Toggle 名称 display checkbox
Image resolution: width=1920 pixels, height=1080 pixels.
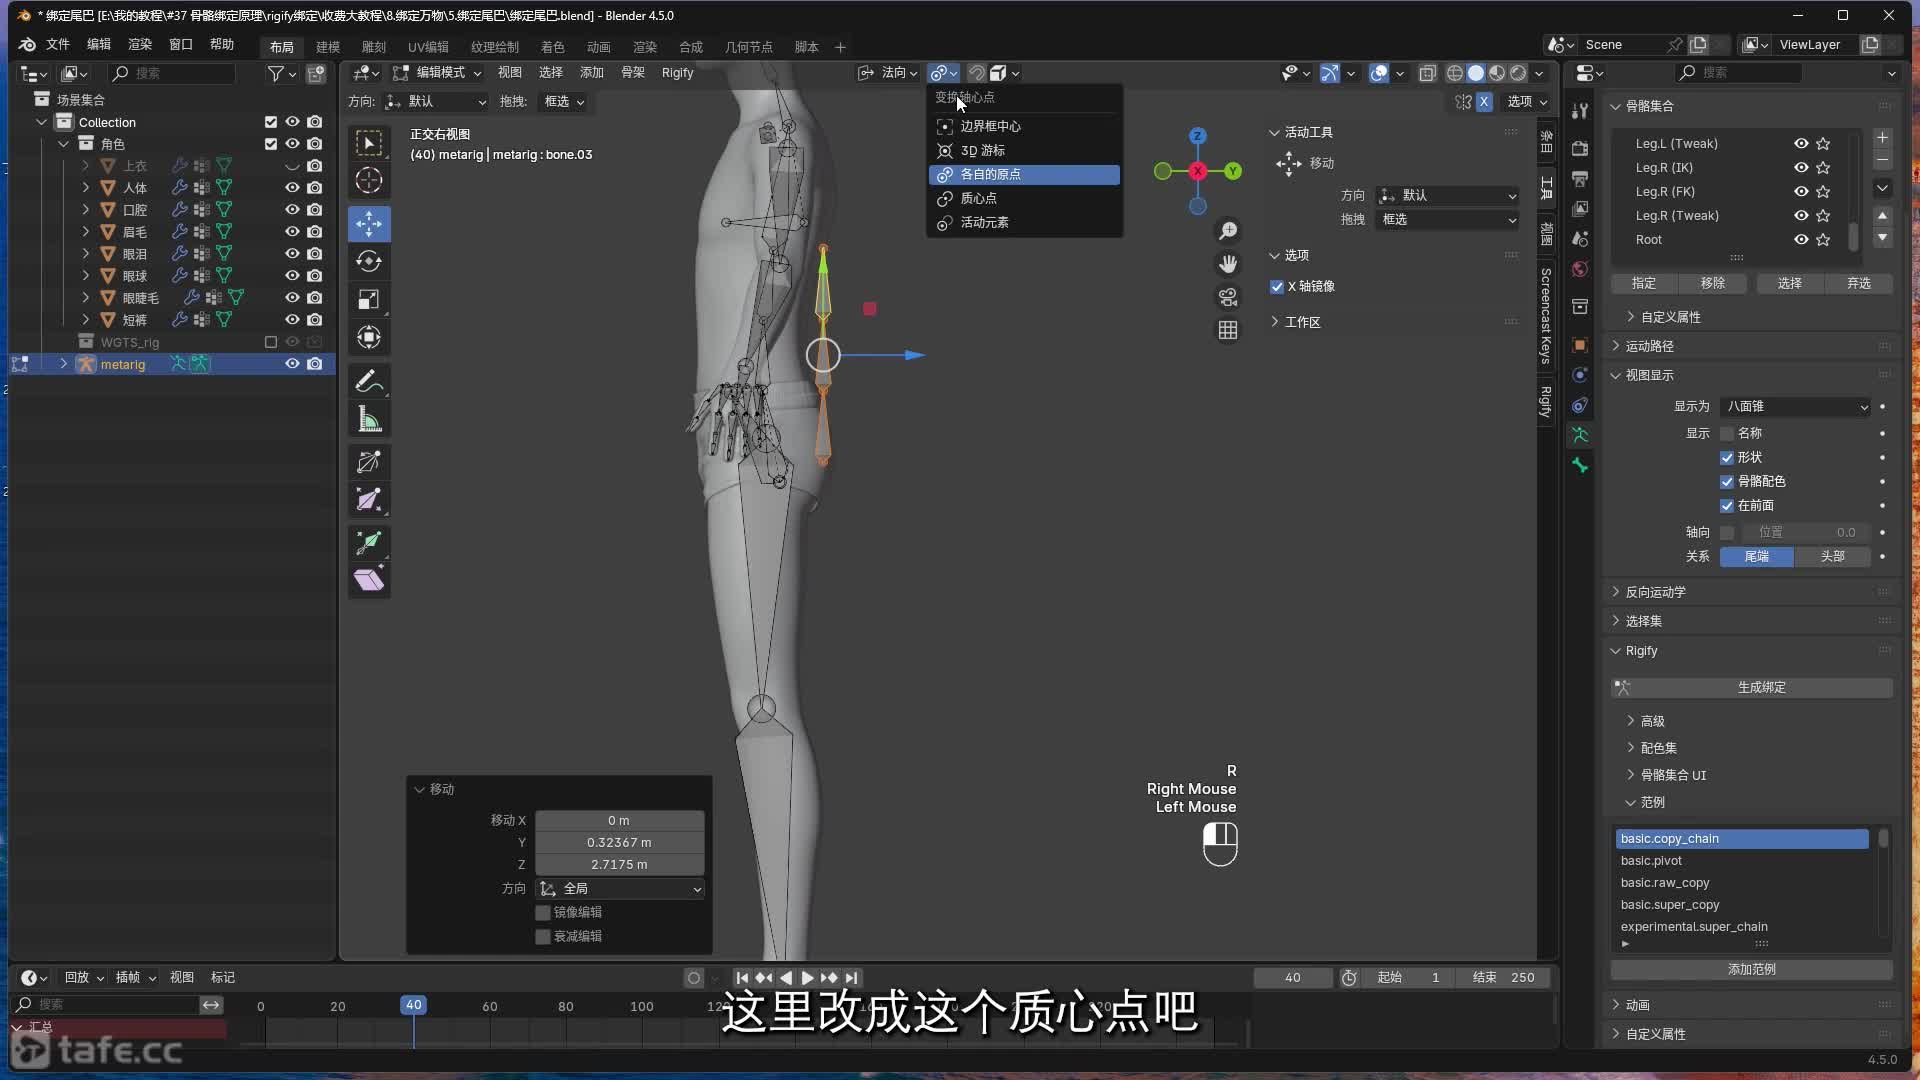click(1727, 434)
